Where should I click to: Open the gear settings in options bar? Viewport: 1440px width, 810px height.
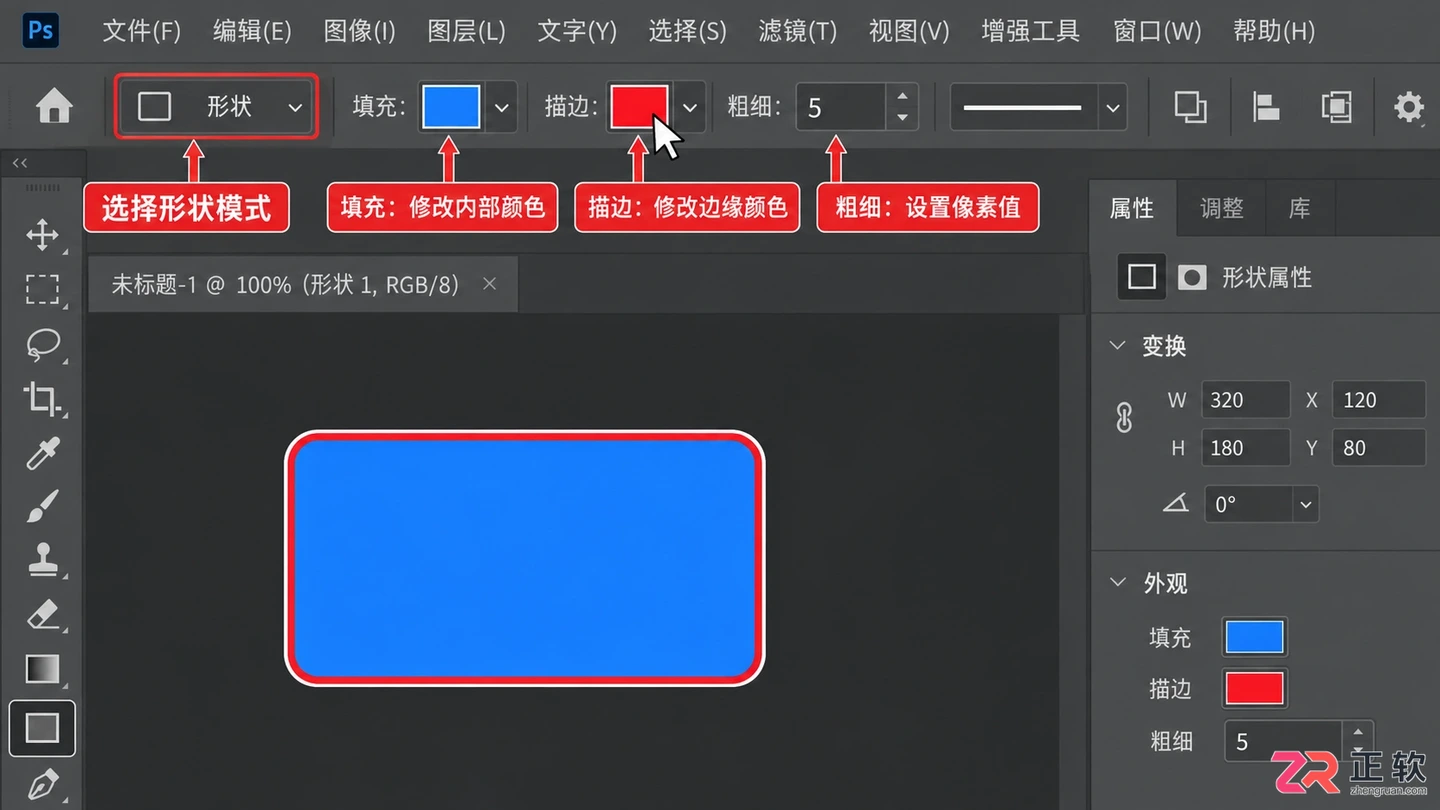pyautogui.click(x=1409, y=106)
